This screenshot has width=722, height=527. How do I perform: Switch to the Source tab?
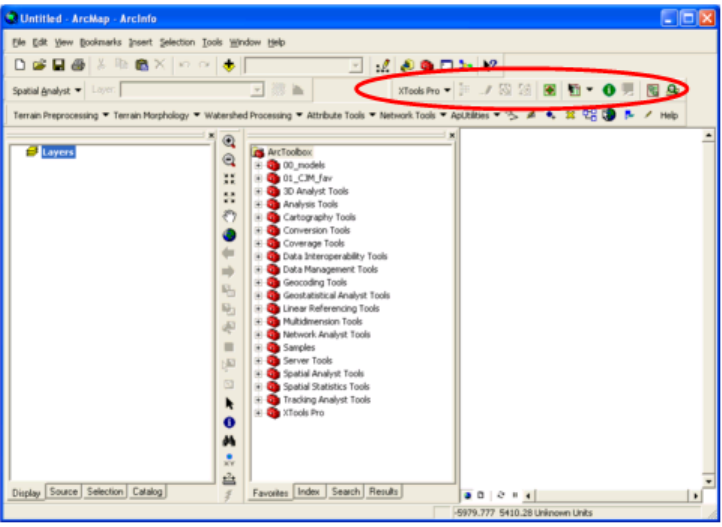[64, 491]
